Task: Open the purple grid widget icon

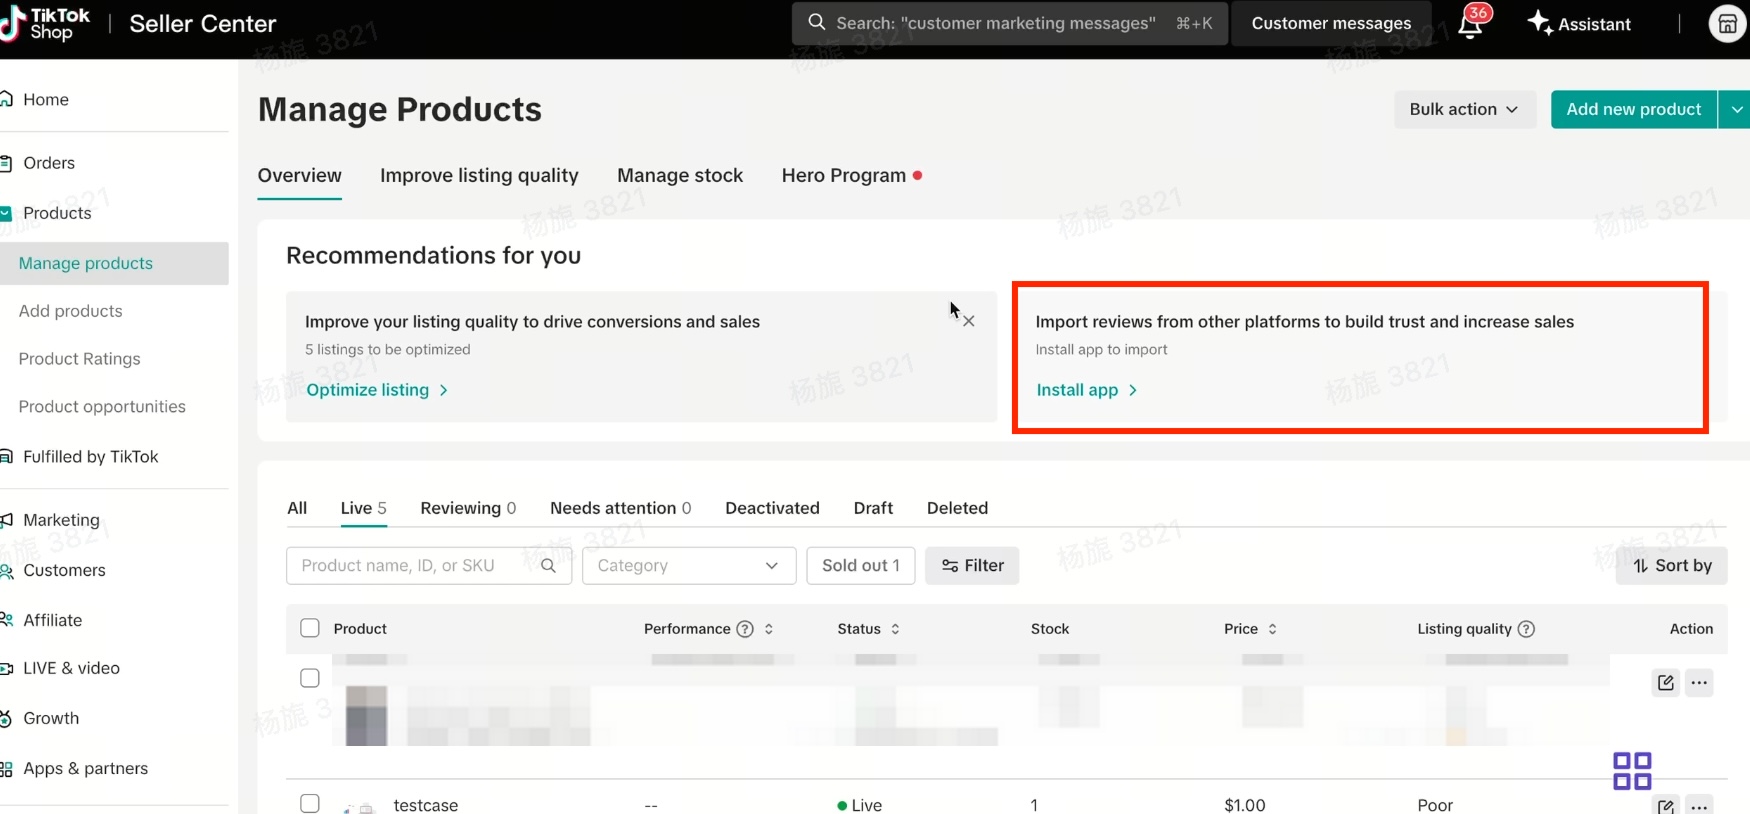Action: pyautogui.click(x=1632, y=771)
